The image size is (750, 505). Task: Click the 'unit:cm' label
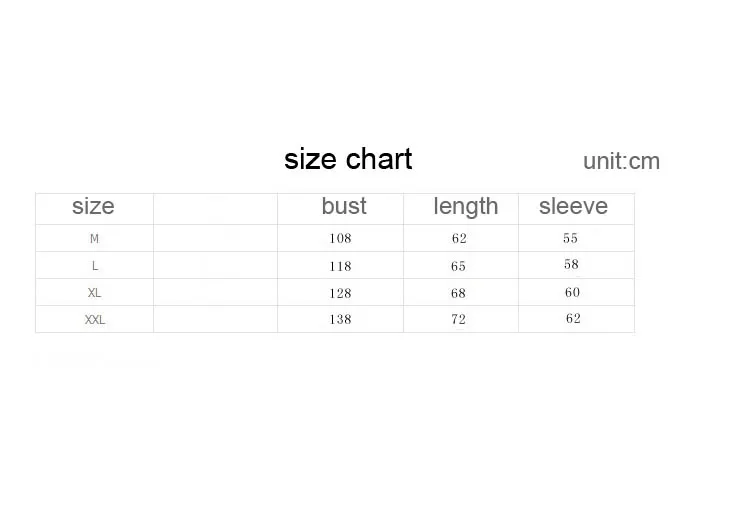pos(621,161)
